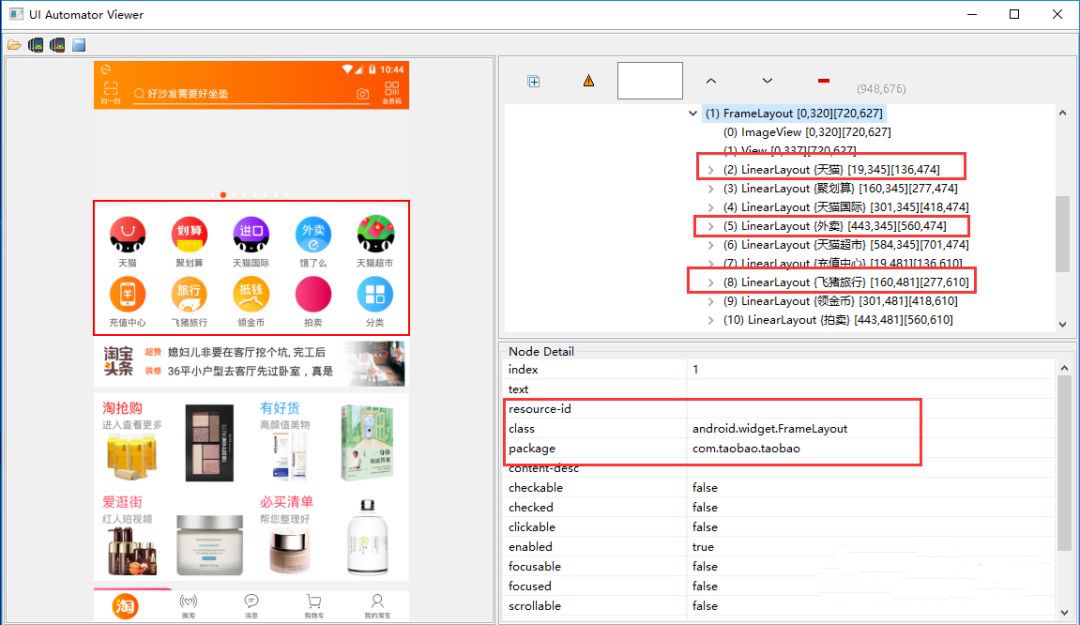The image size is (1080, 625).
Task: Tap the 我的淘宝 profile tab in the preview
Action: click(377, 606)
